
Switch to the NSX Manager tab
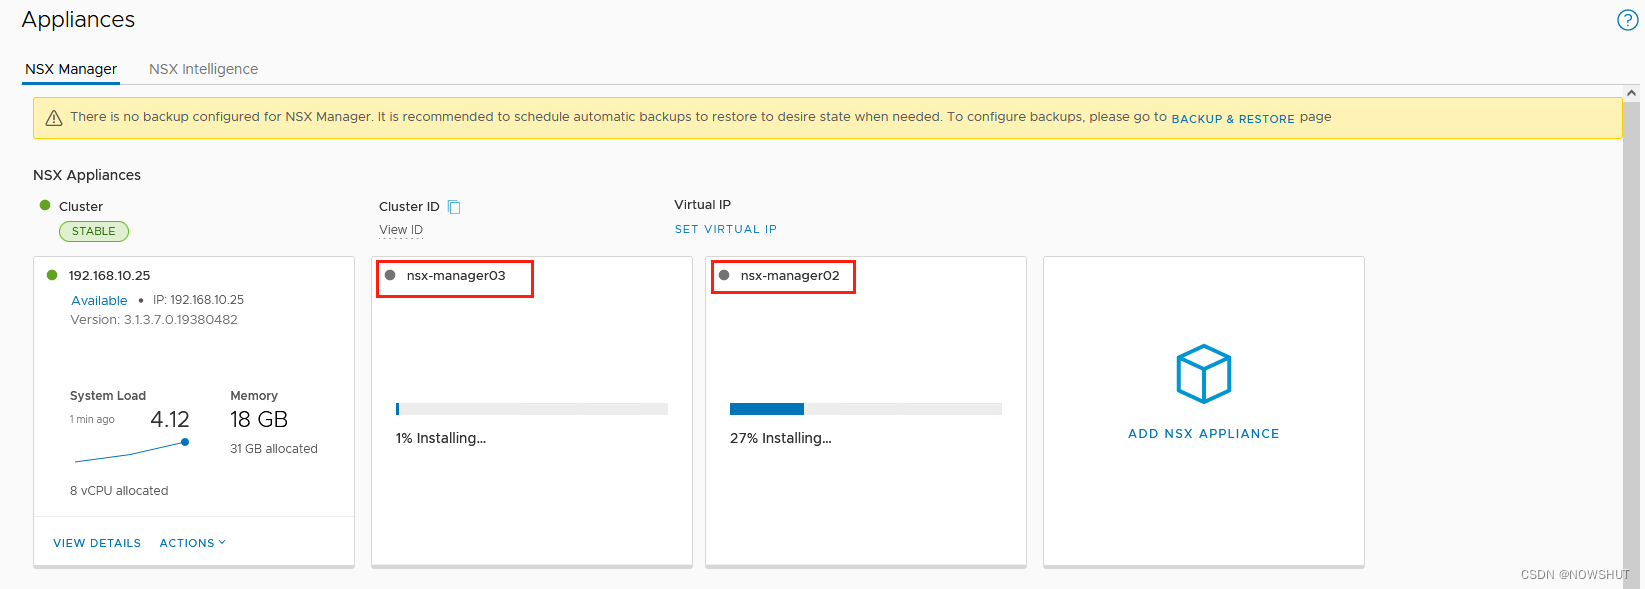pos(71,69)
